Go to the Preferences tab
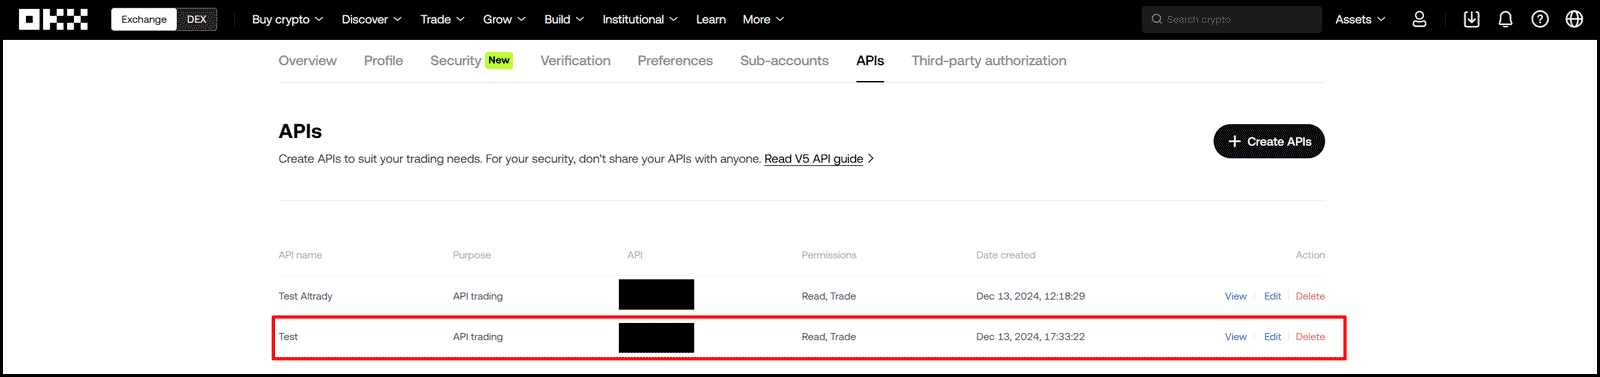The height and width of the screenshot is (377, 1600). [x=675, y=61]
